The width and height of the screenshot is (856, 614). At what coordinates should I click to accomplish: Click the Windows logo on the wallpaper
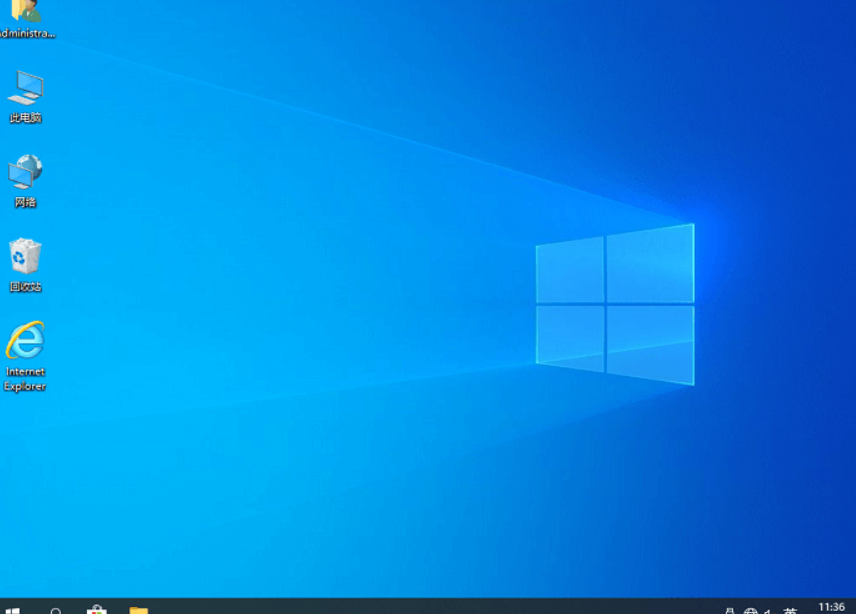click(614, 304)
